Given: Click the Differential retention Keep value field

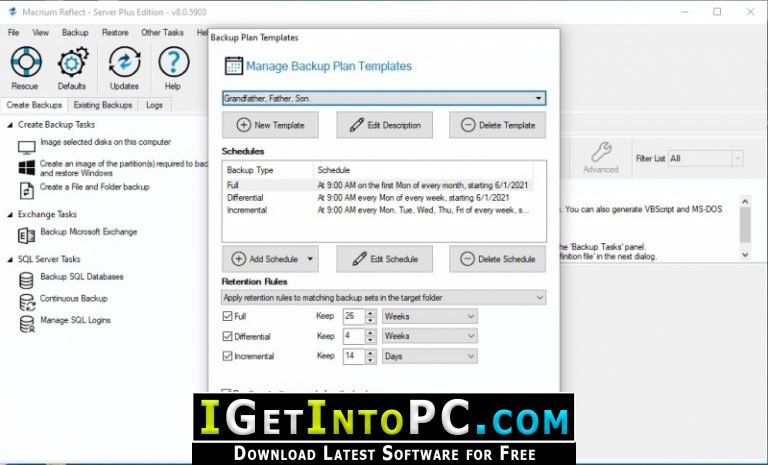Looking at the screenshot, I should pyautogui.click(x=354, y=336).
